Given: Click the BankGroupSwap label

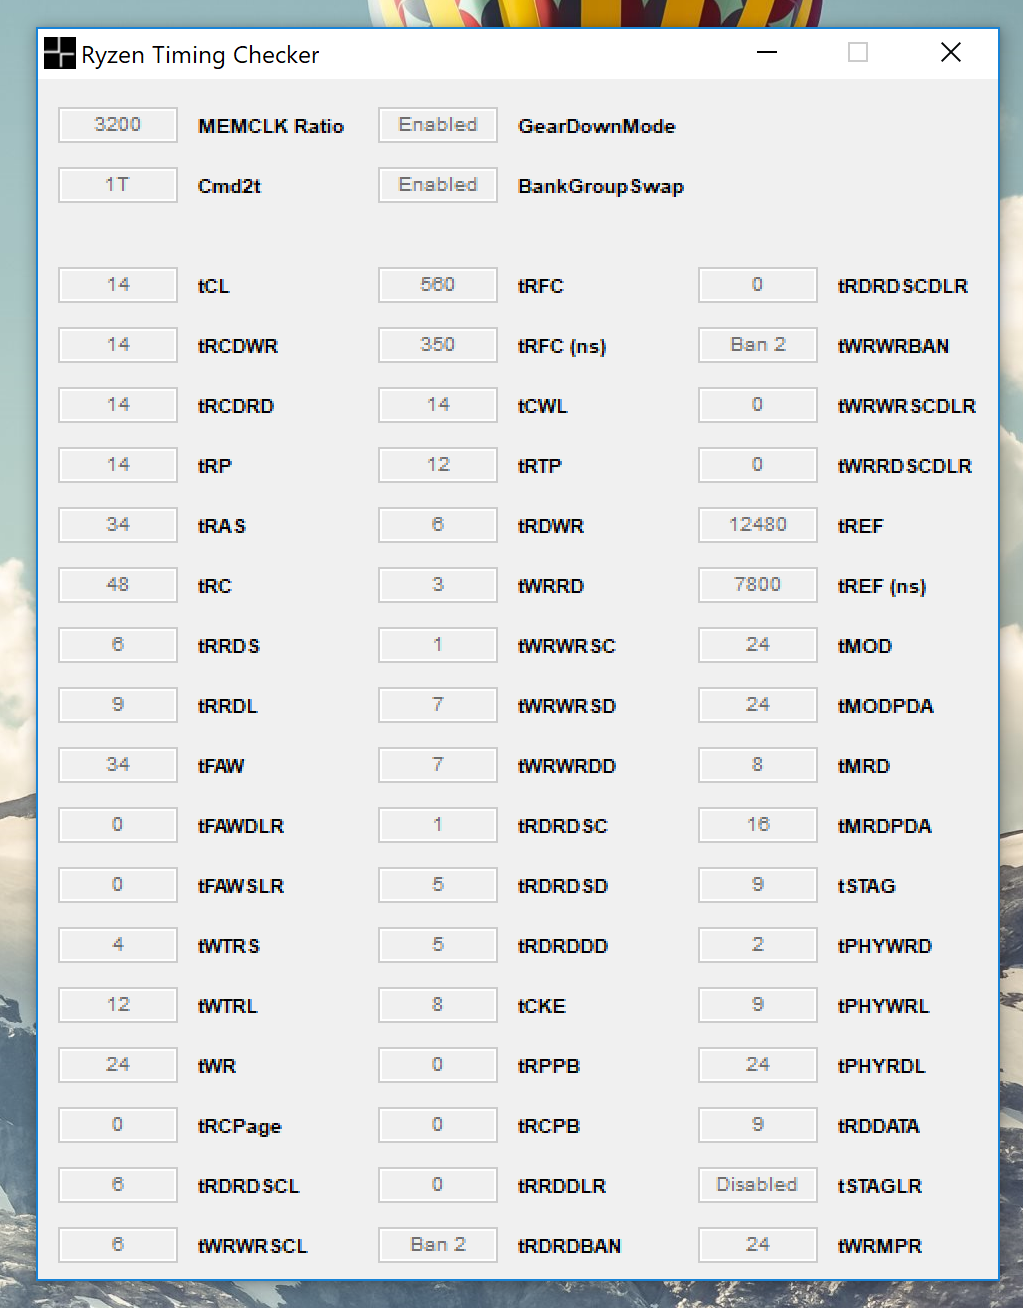Looking at the screenshot, I should (x=601, y=187).
